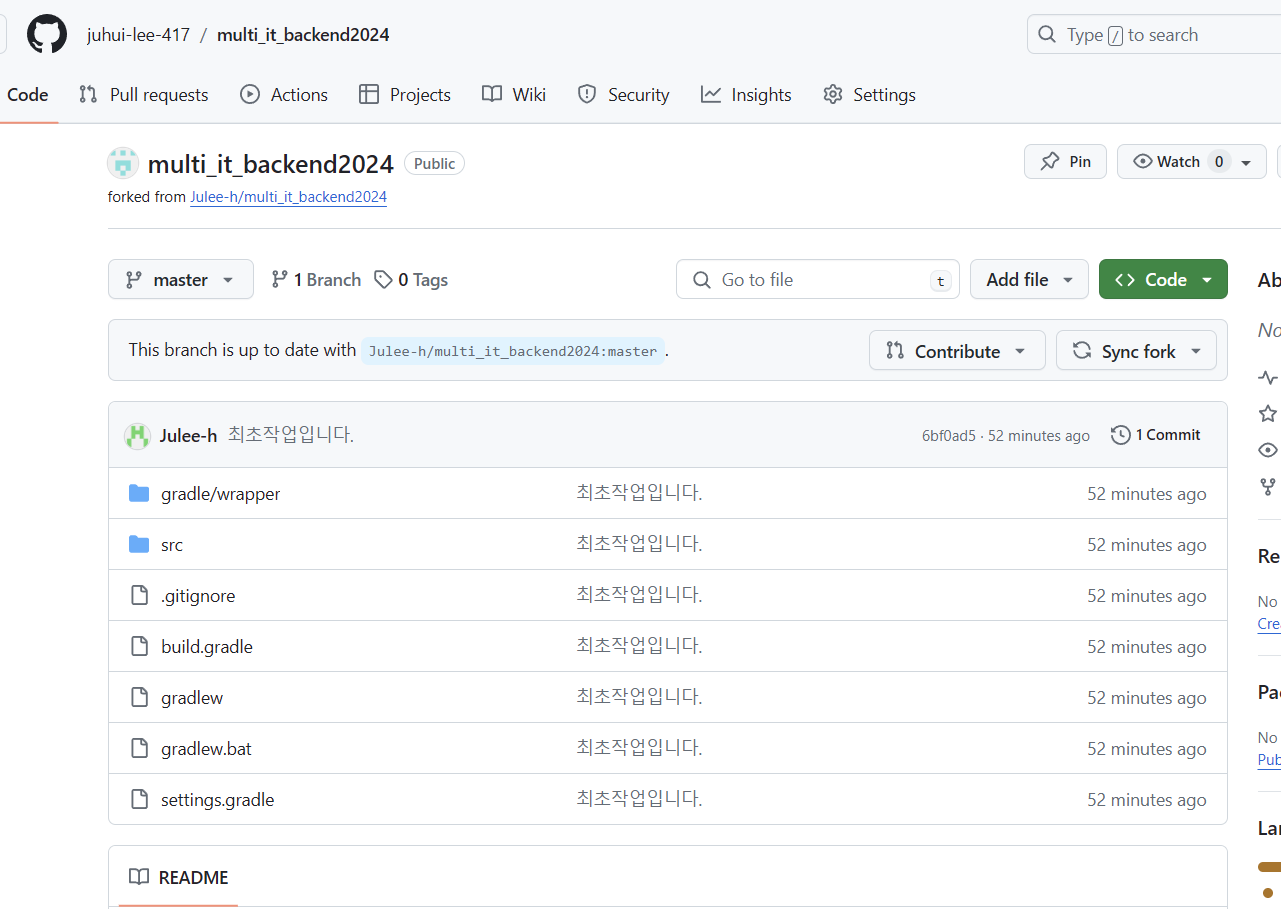Open the Settings tab
This screenshot has height=909, width=1281.
[869, 95]
